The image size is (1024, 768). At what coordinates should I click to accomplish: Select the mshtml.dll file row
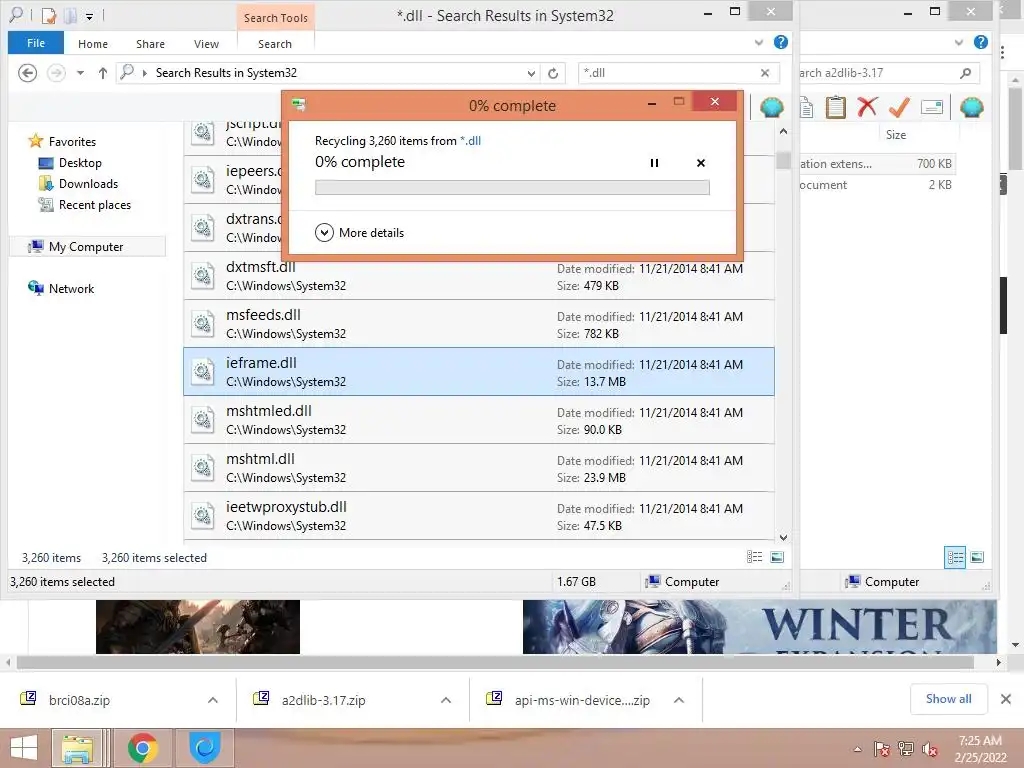[x=479, y=468]
